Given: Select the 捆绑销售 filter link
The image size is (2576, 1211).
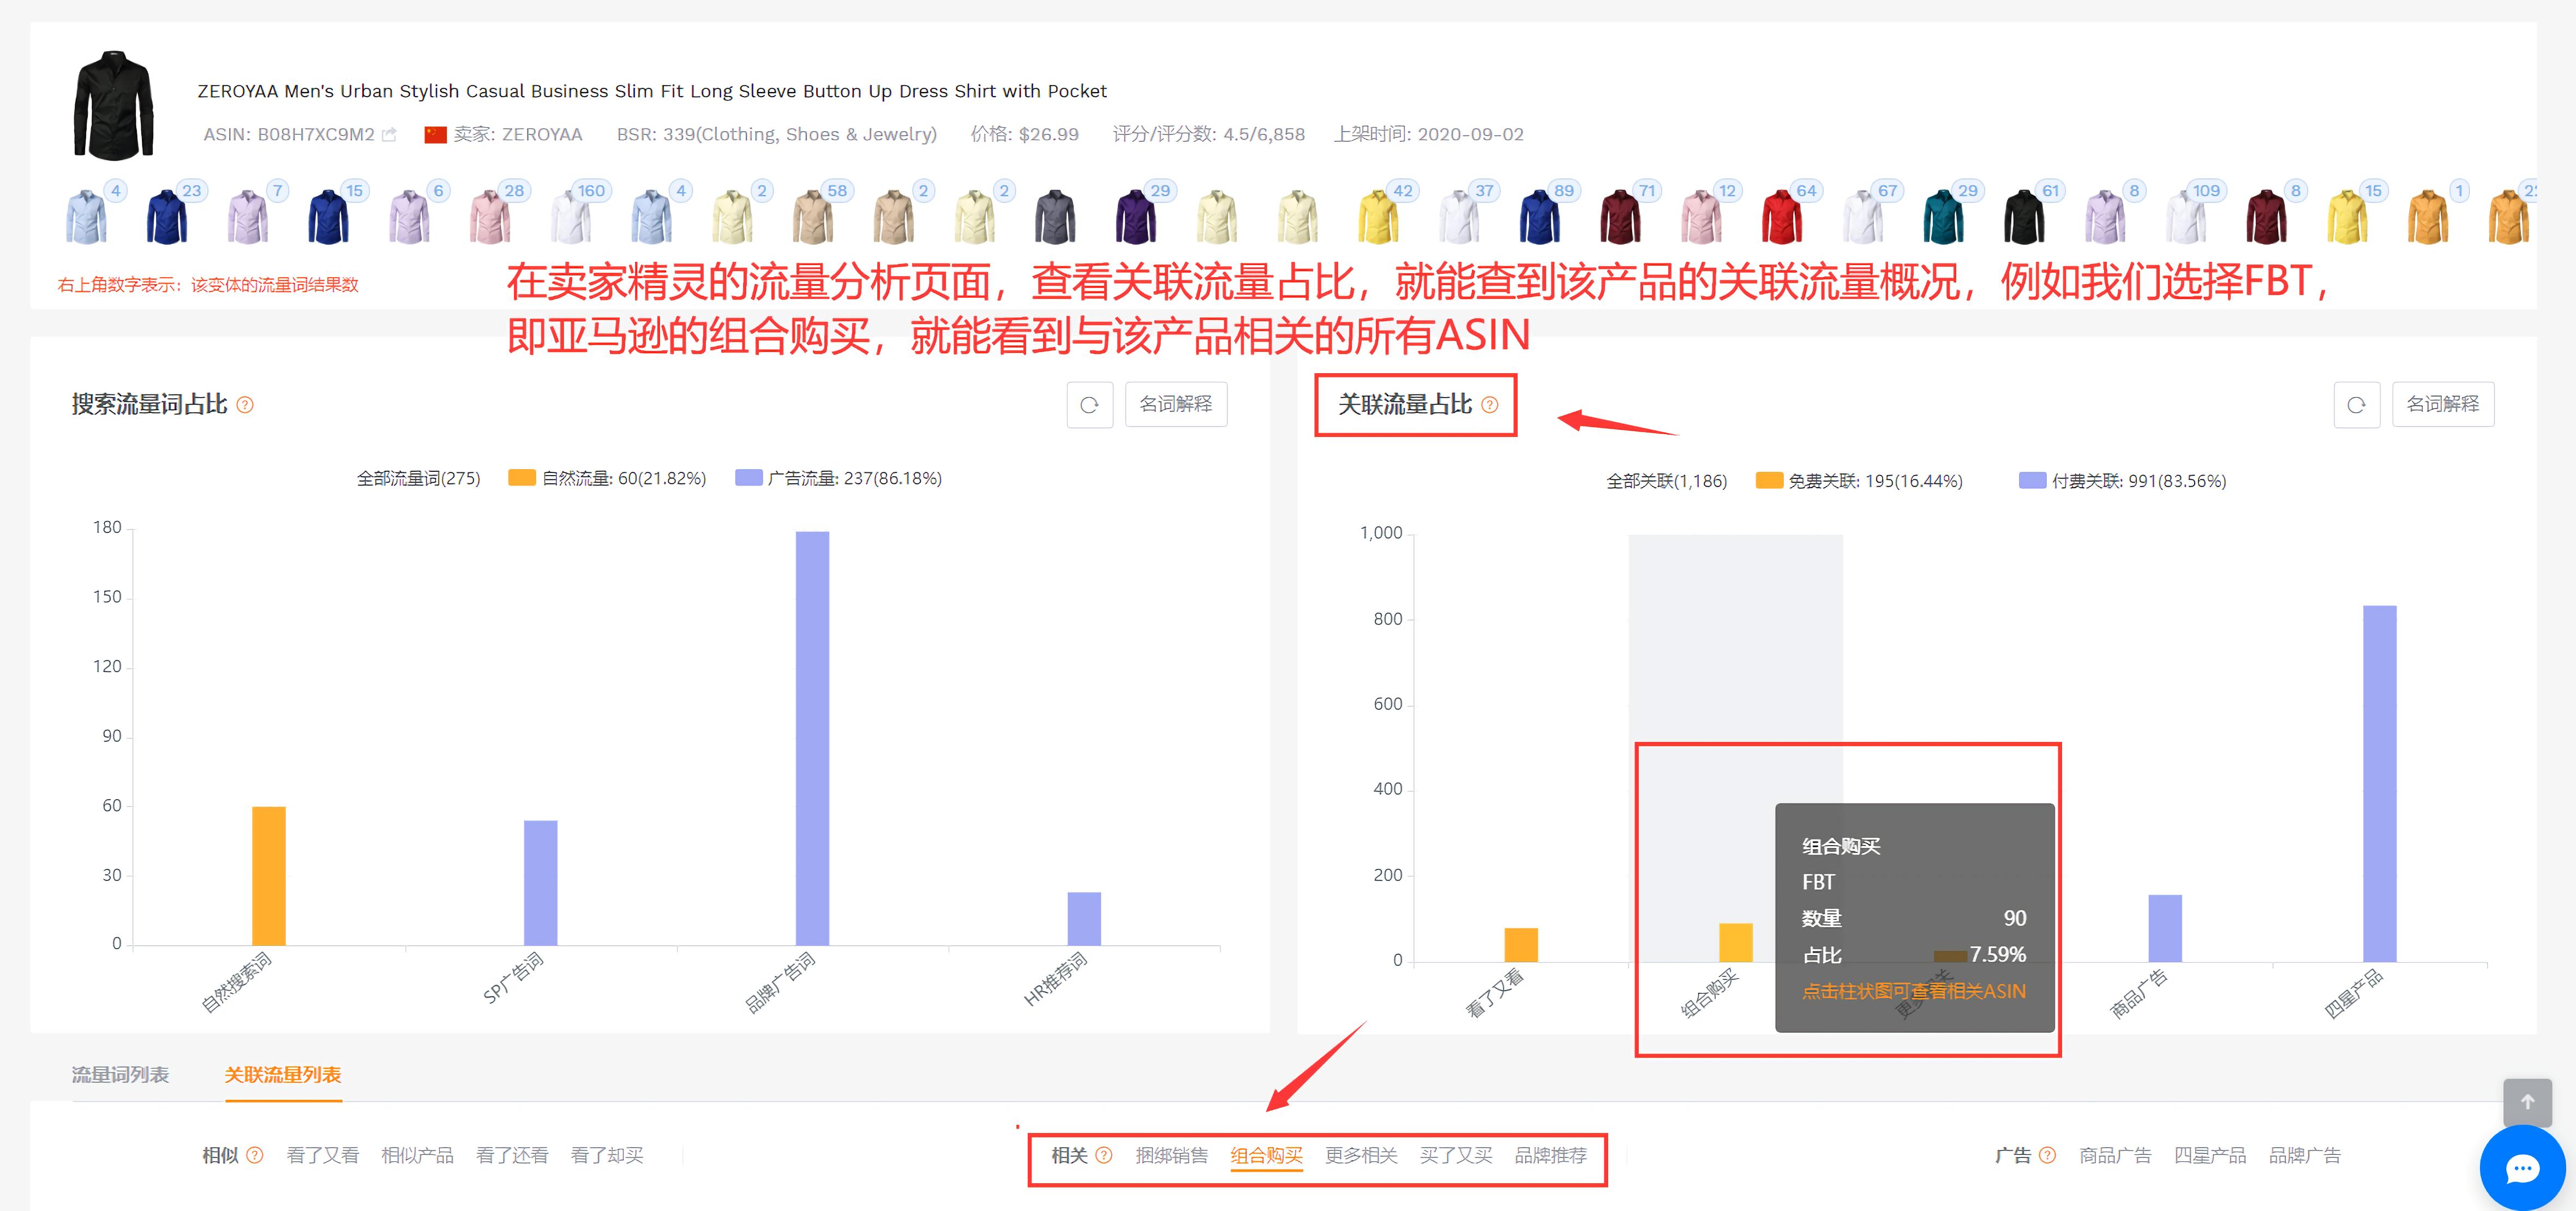Looking at the screenshot, I should point(1173,1155).
